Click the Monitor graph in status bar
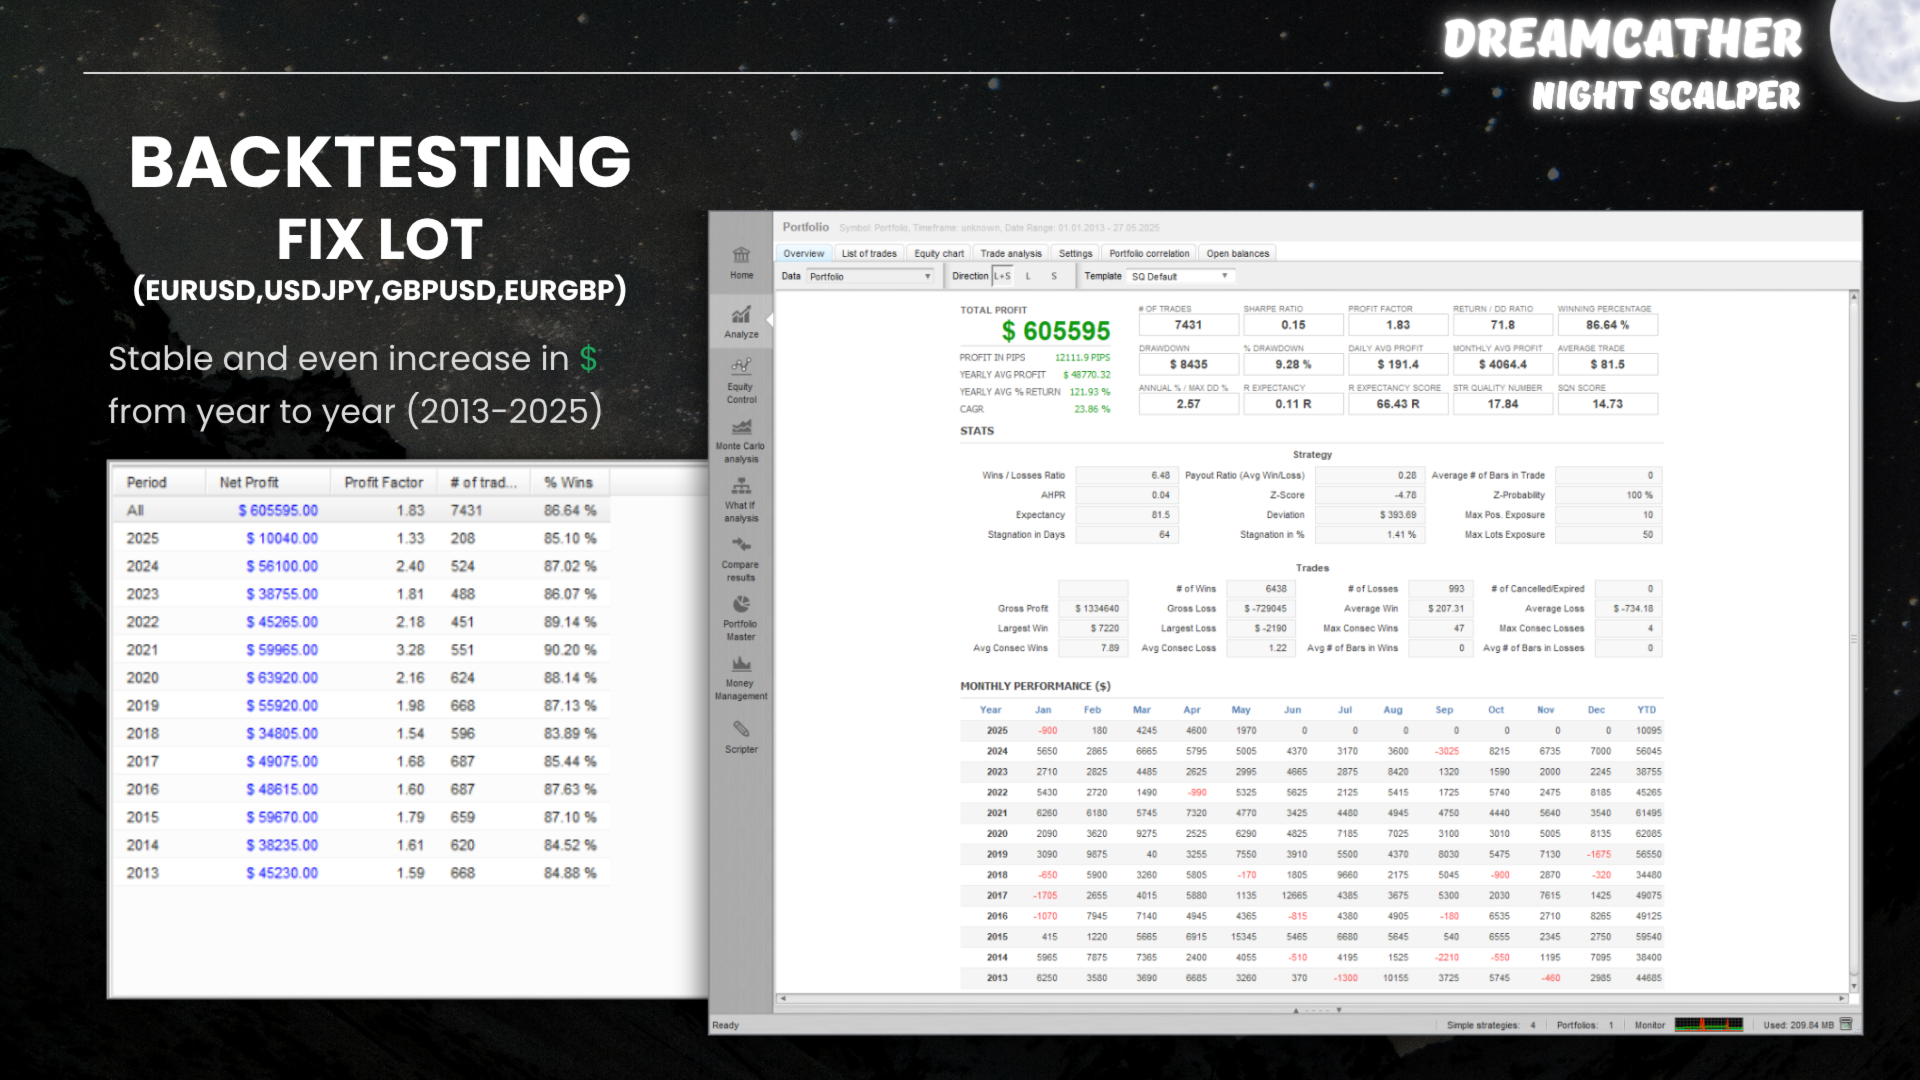The height and width of the screenshot is (1080, 1920). pyautogui.click(x=1708, y=1024)
